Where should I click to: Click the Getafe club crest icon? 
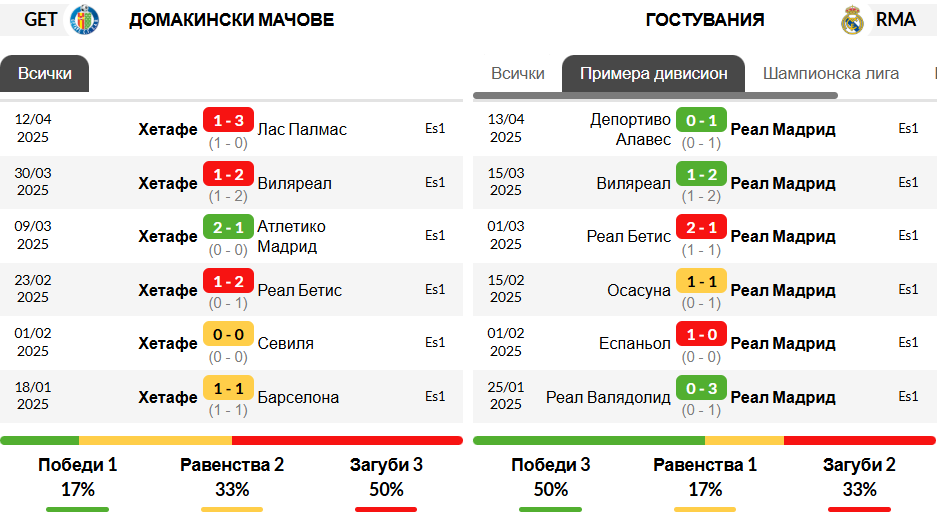84,19
